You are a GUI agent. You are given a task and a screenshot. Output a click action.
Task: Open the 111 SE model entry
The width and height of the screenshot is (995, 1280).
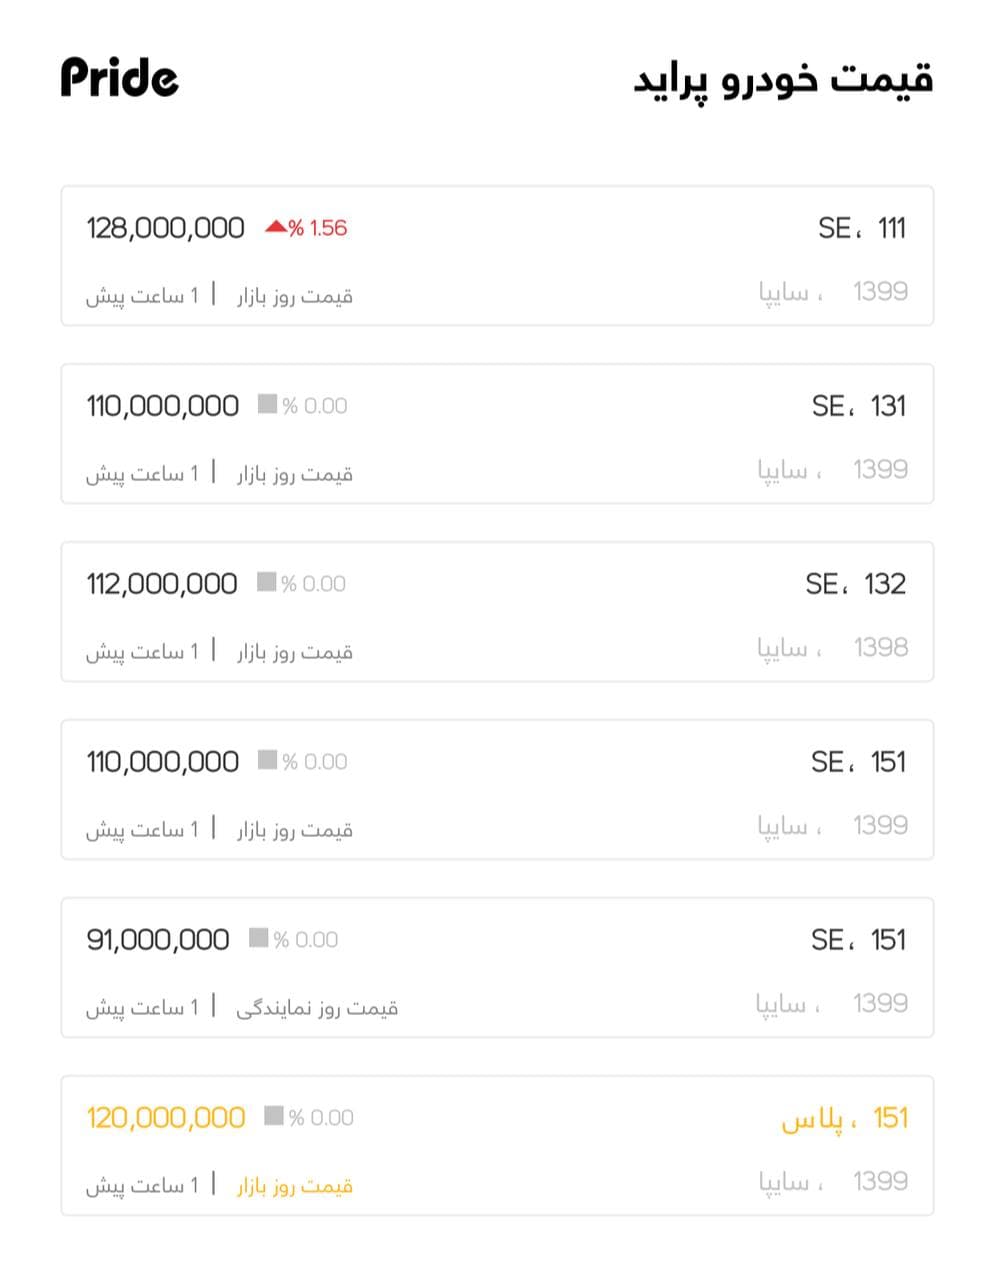point(861,228)
